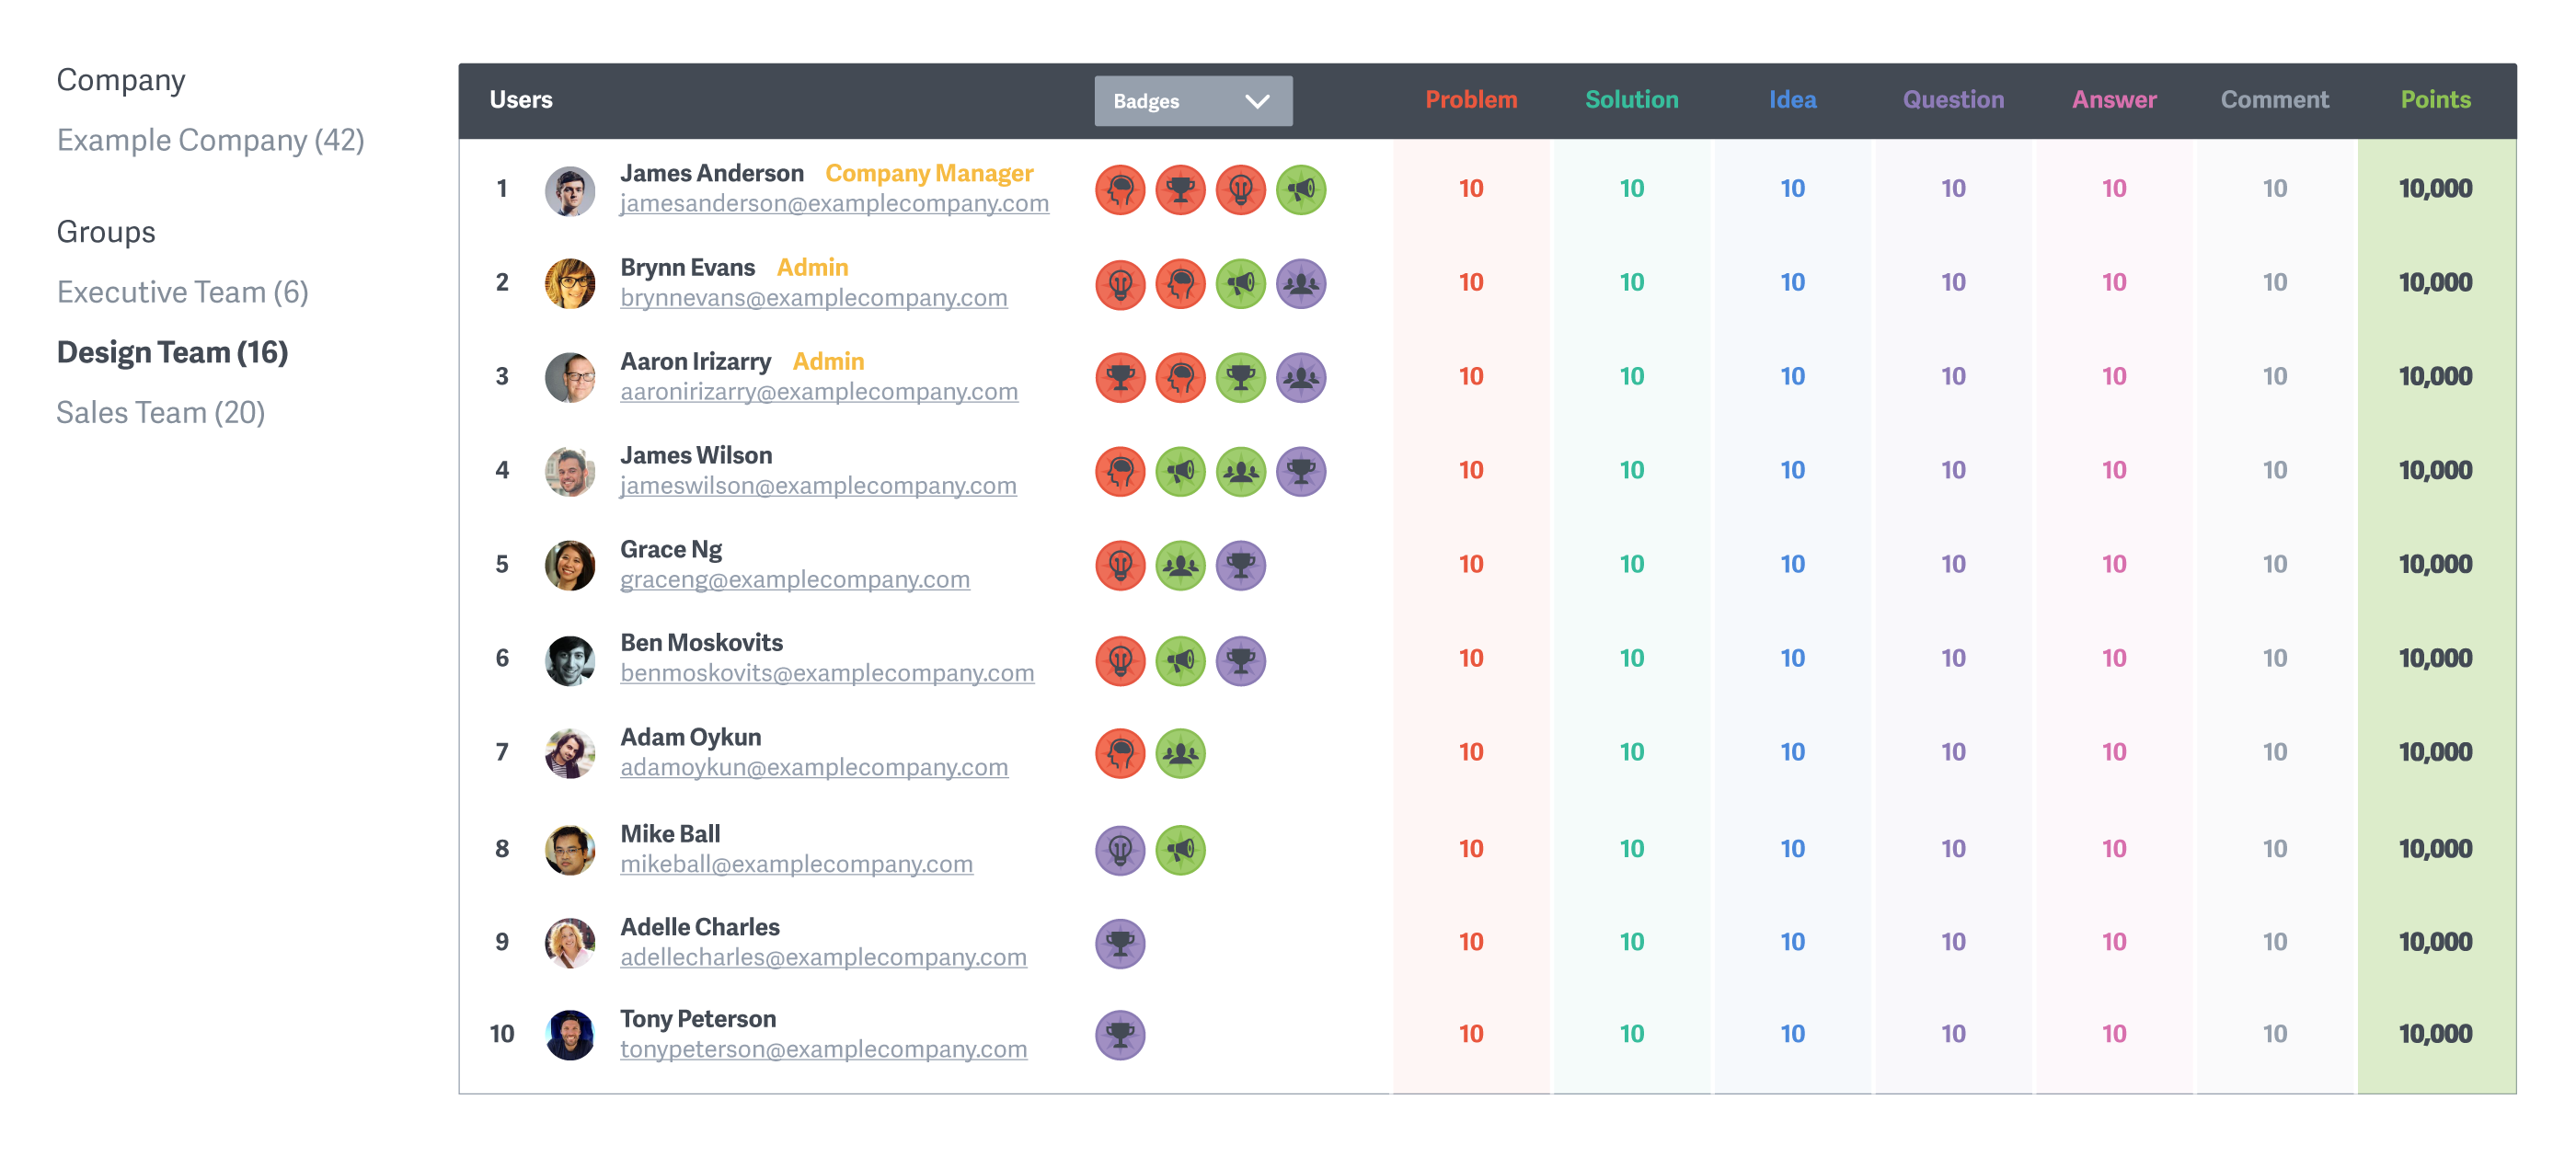The height and width of the screenshot is (1157, 2576).
Task: Click James Anderson's red lightbulb badge
Action: click(1240, 189)
